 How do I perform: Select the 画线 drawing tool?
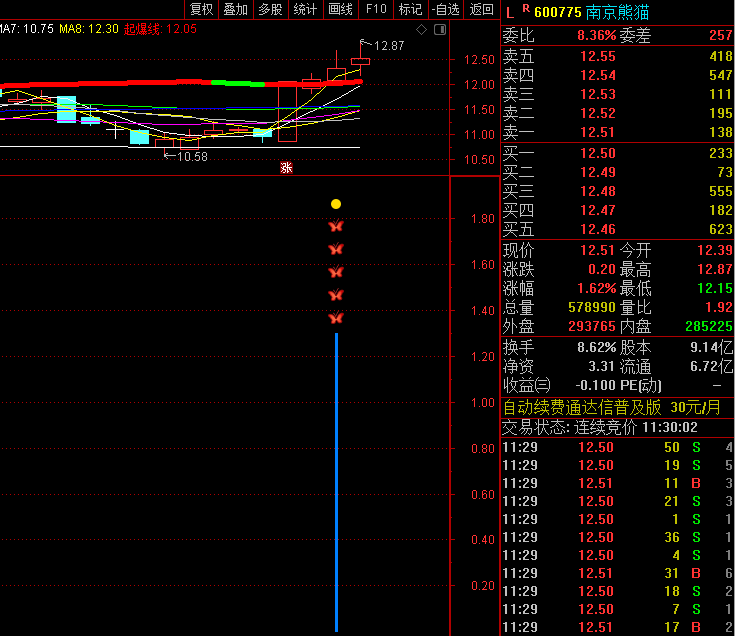point(340,10)
